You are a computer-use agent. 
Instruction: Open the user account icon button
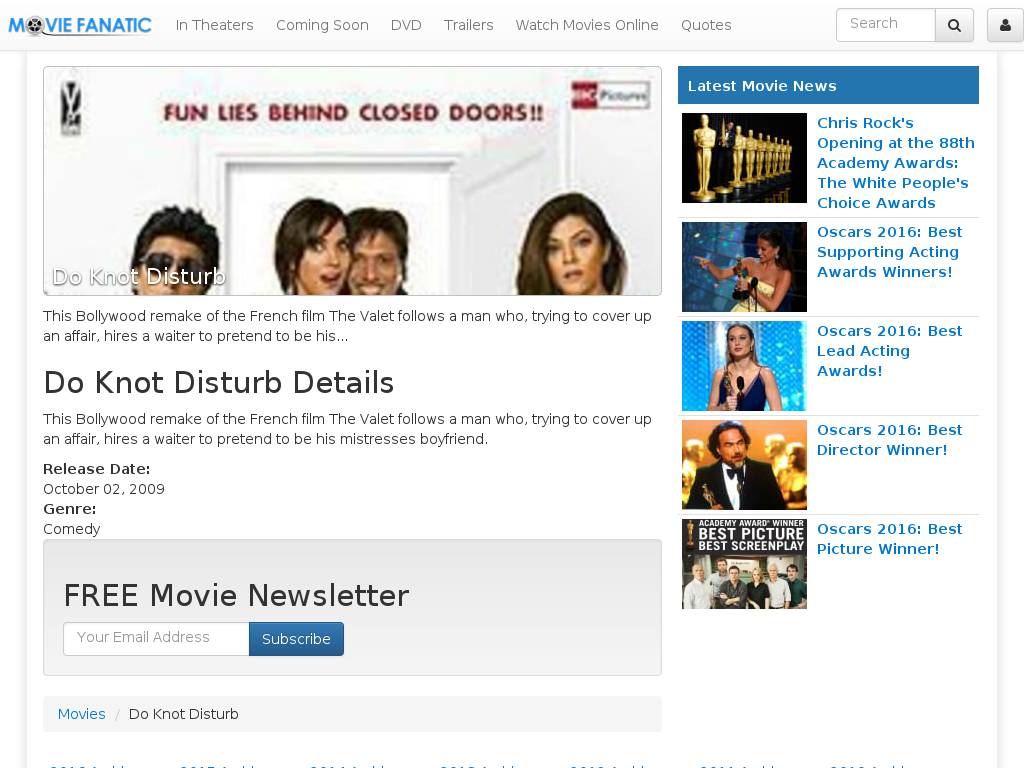click(x=1005, y=25)
